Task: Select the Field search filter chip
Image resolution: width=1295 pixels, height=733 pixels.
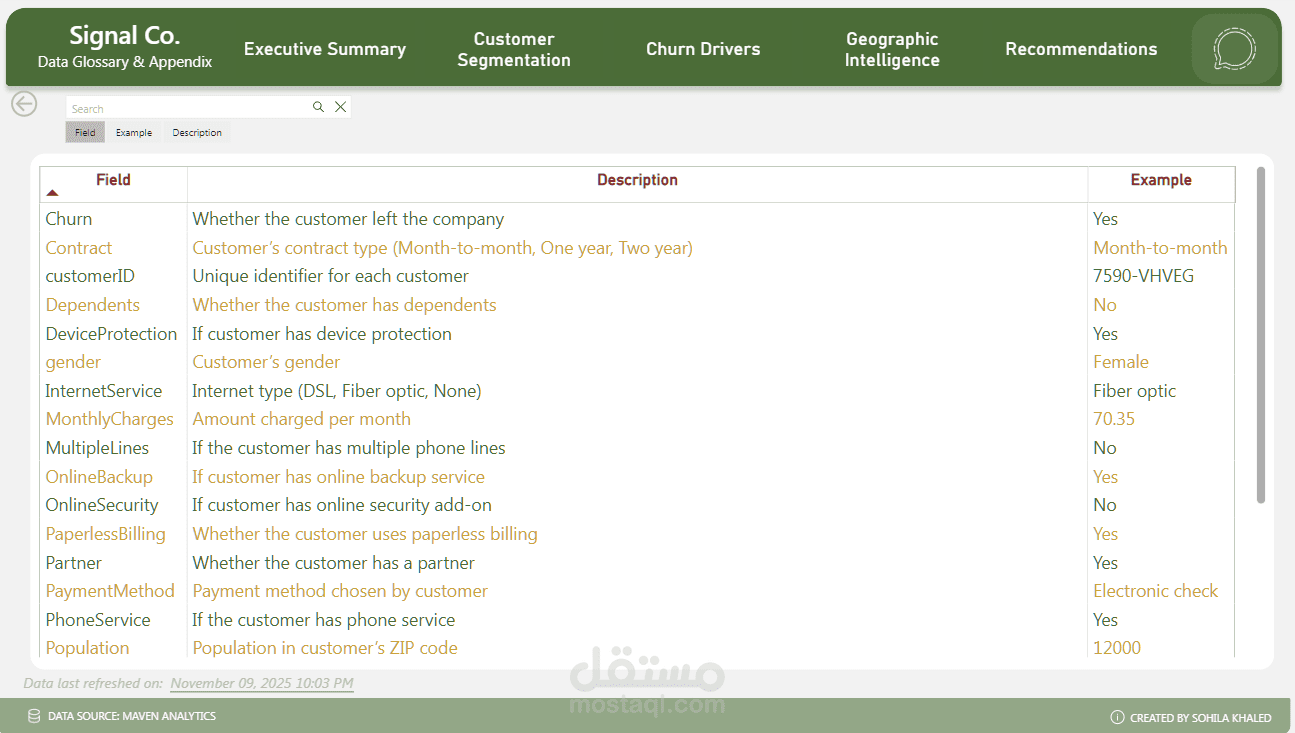Action: click(85, 132)
